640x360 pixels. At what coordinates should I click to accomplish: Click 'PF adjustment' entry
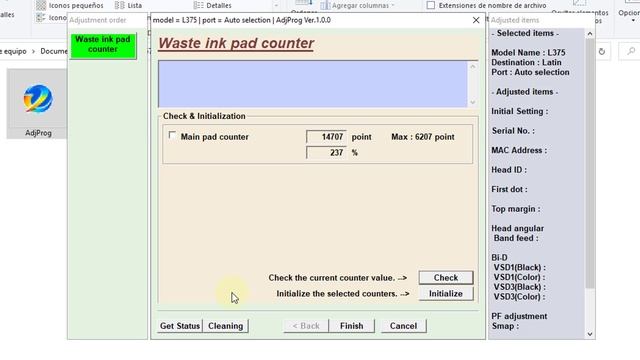tap(519, 316)
